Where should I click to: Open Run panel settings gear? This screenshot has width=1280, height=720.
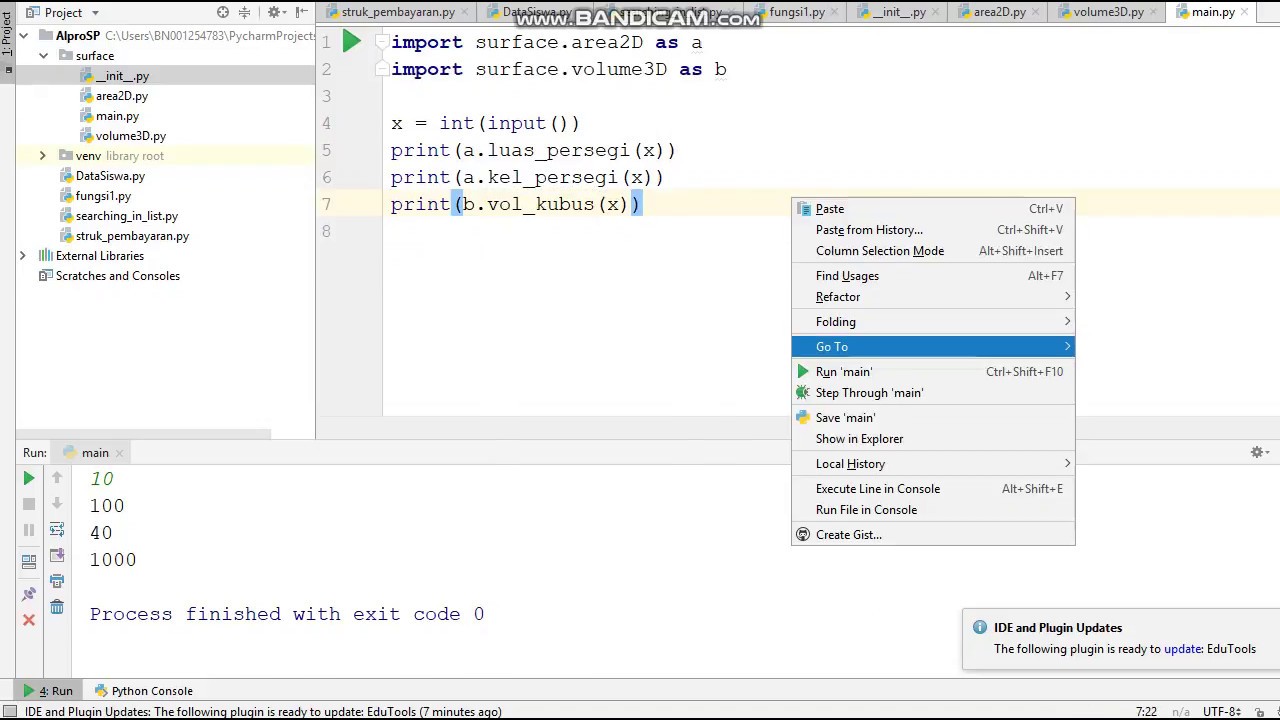[1257, 453]
